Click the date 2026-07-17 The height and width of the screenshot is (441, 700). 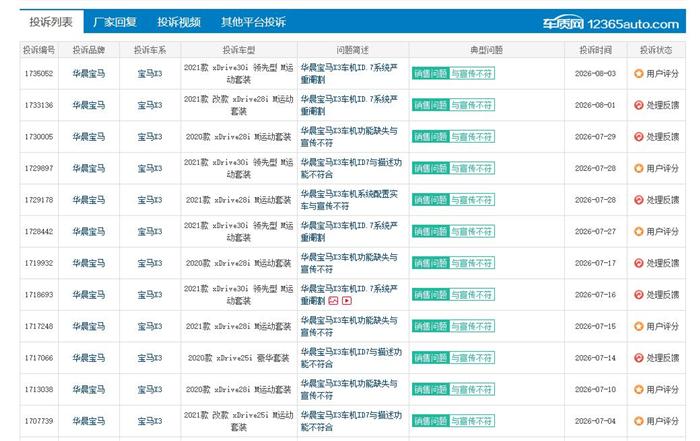tap(595, 263)
